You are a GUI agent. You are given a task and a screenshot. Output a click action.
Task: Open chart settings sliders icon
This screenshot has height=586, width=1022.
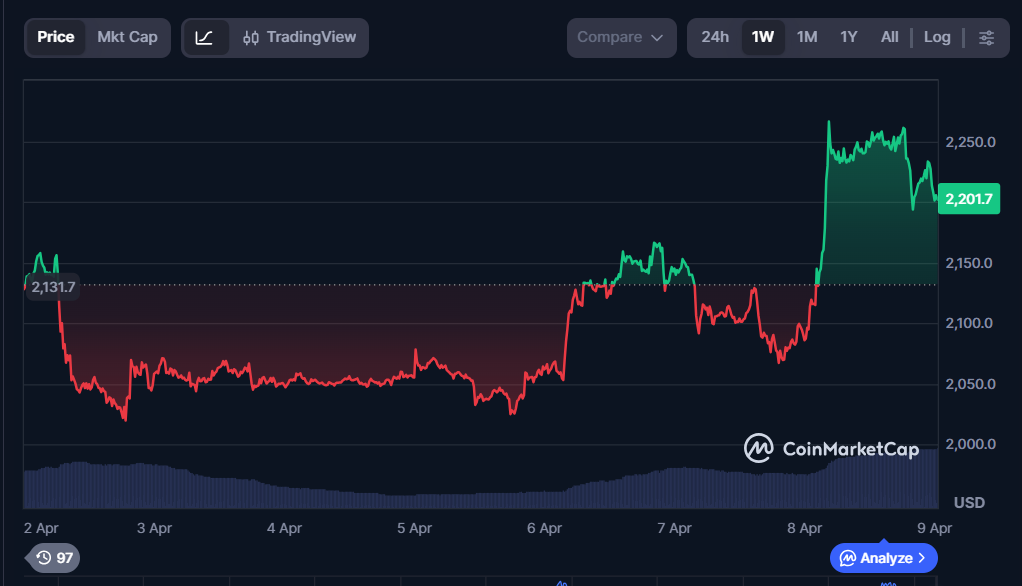[986, 38]
